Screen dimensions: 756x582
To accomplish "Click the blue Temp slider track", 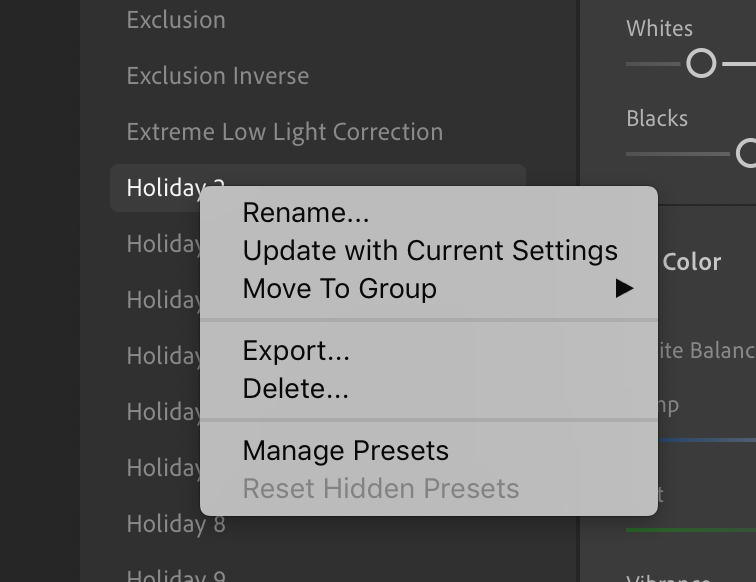I will (x=706, y=440).
